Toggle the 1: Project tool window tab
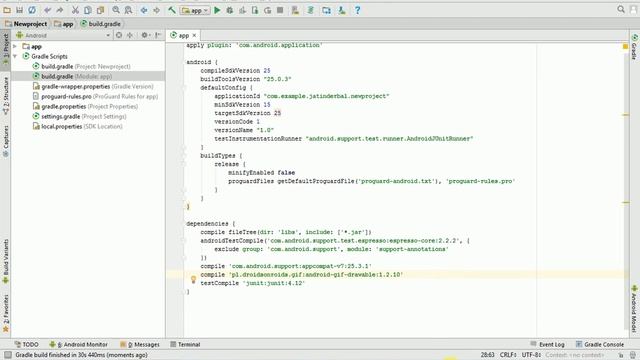The image size is (640, 360). (x=6, y=49)
